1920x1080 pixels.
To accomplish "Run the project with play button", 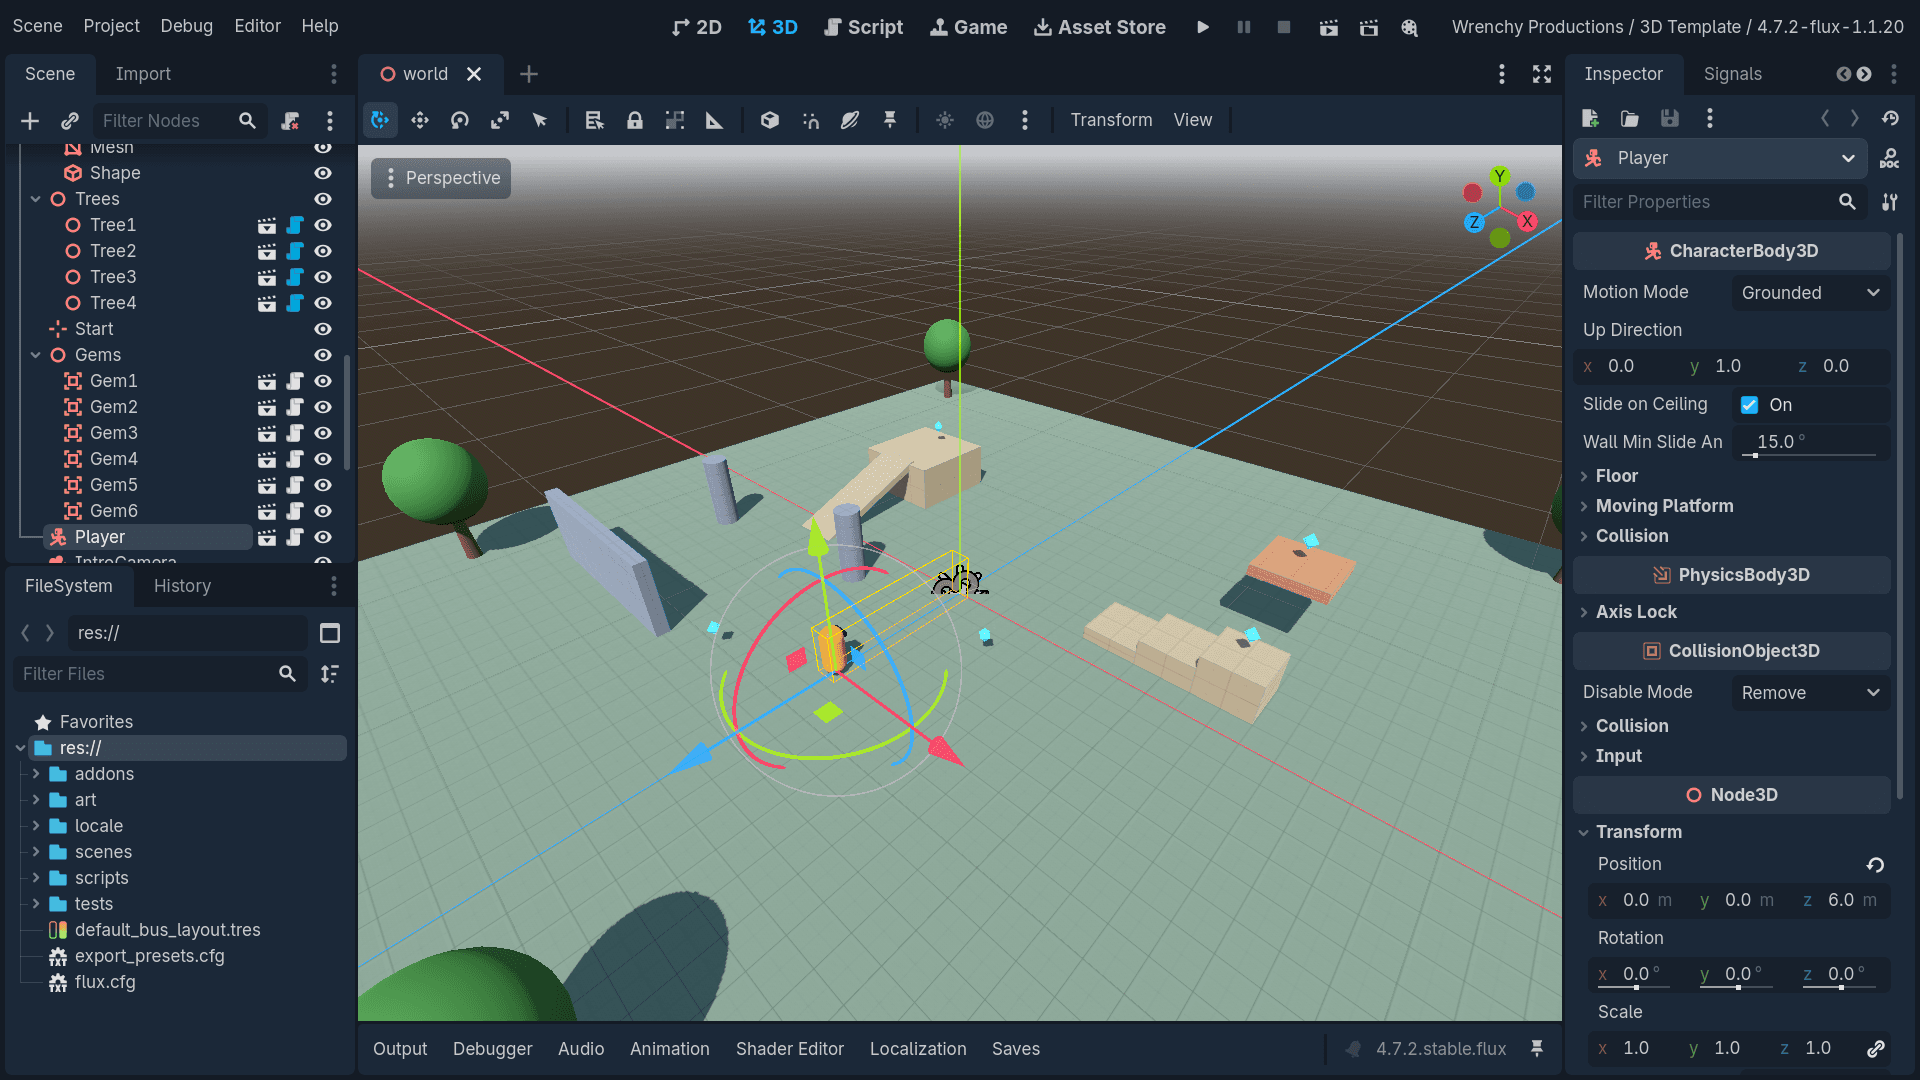I will 1203,27.
